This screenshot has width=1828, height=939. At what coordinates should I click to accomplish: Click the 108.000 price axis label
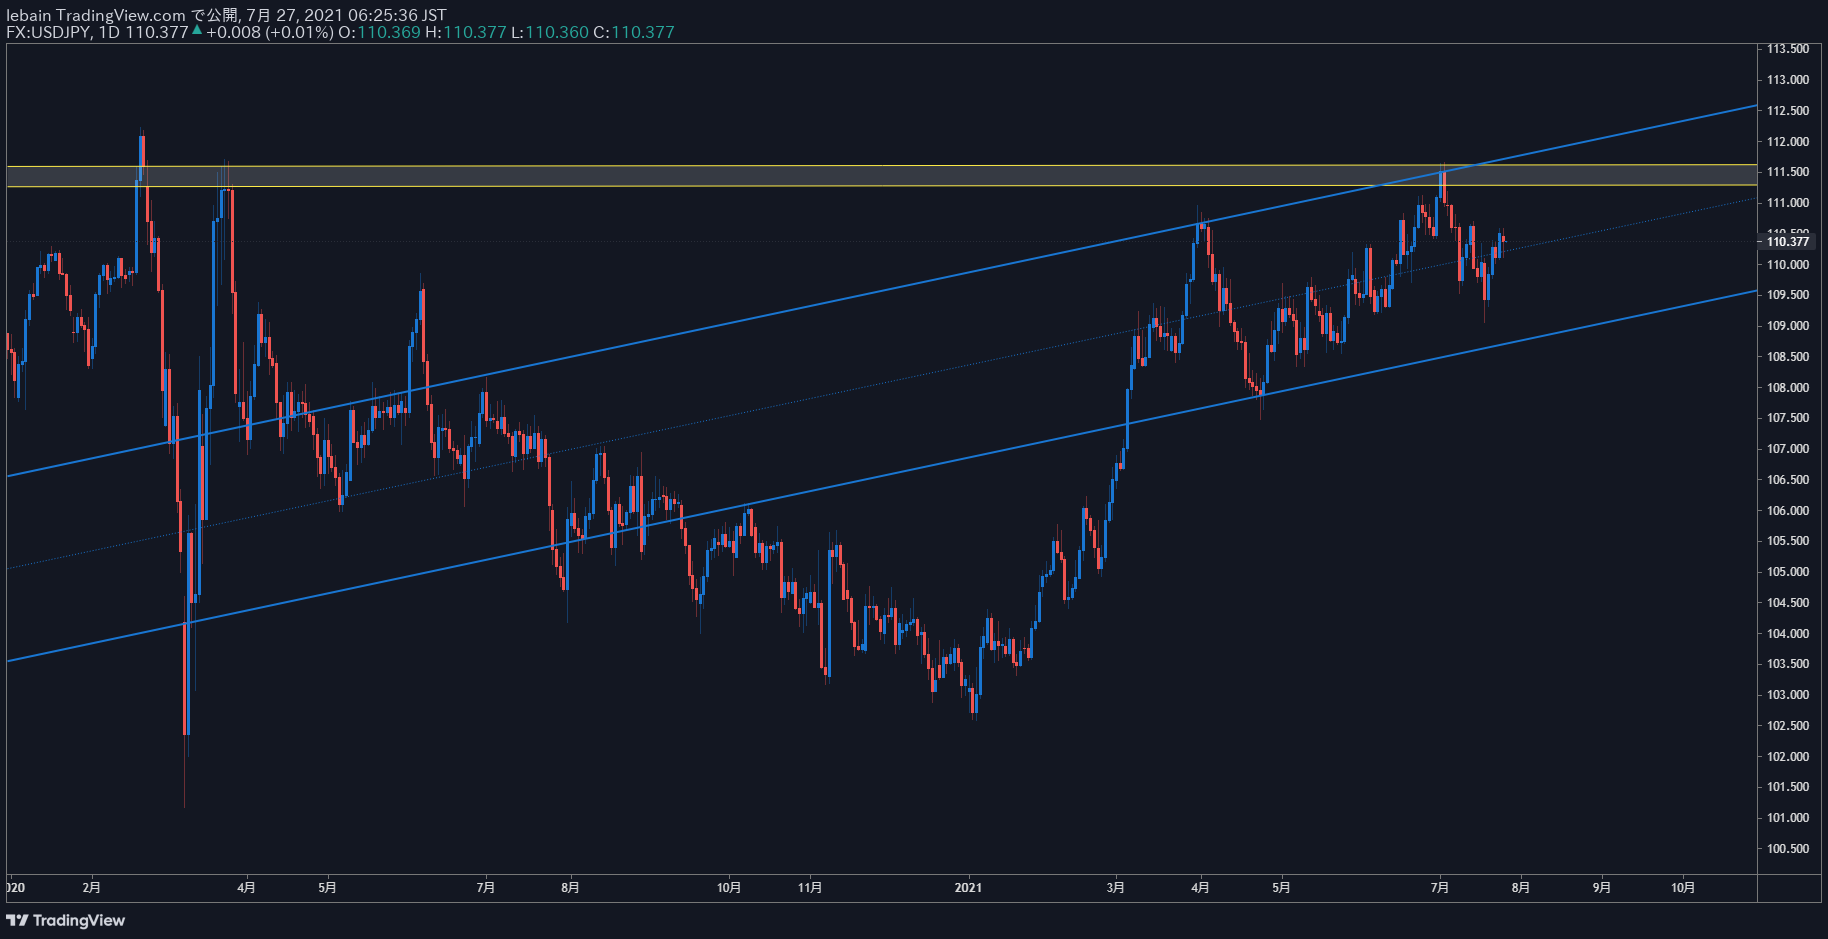1788,388
